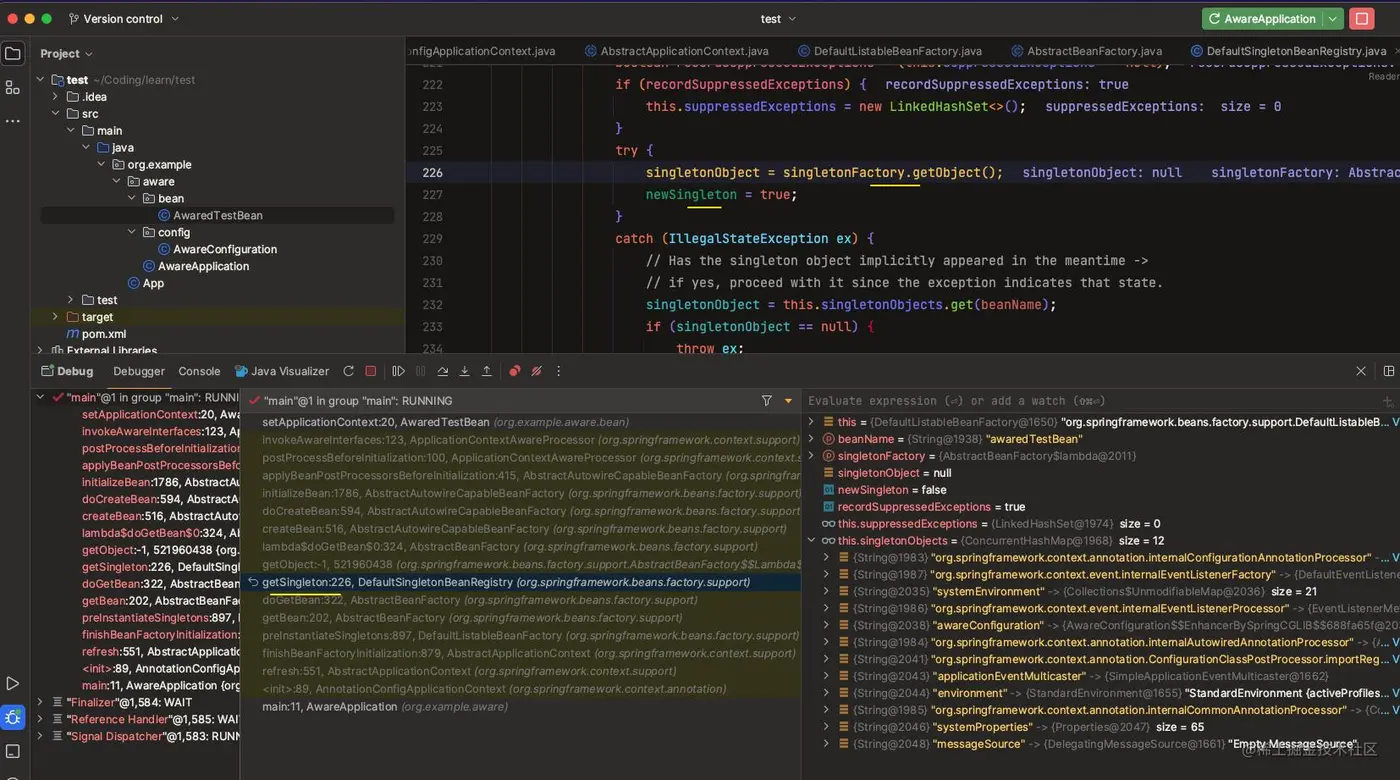Select setApplicationContext:20, AwaredTestBean frame in middle list

click(x=520, y=422)
